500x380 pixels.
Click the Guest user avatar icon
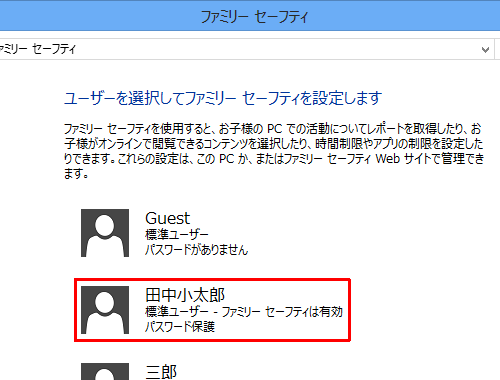(x=105, y=233)
